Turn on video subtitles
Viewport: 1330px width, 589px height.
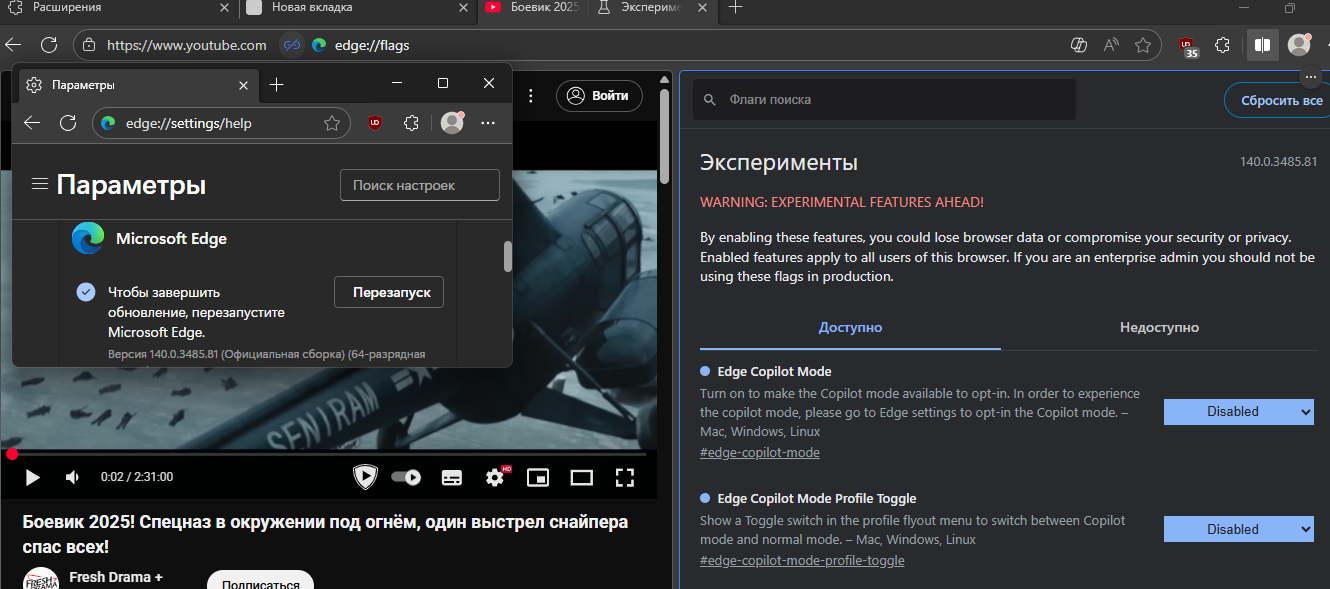click(x=452, y=478)
